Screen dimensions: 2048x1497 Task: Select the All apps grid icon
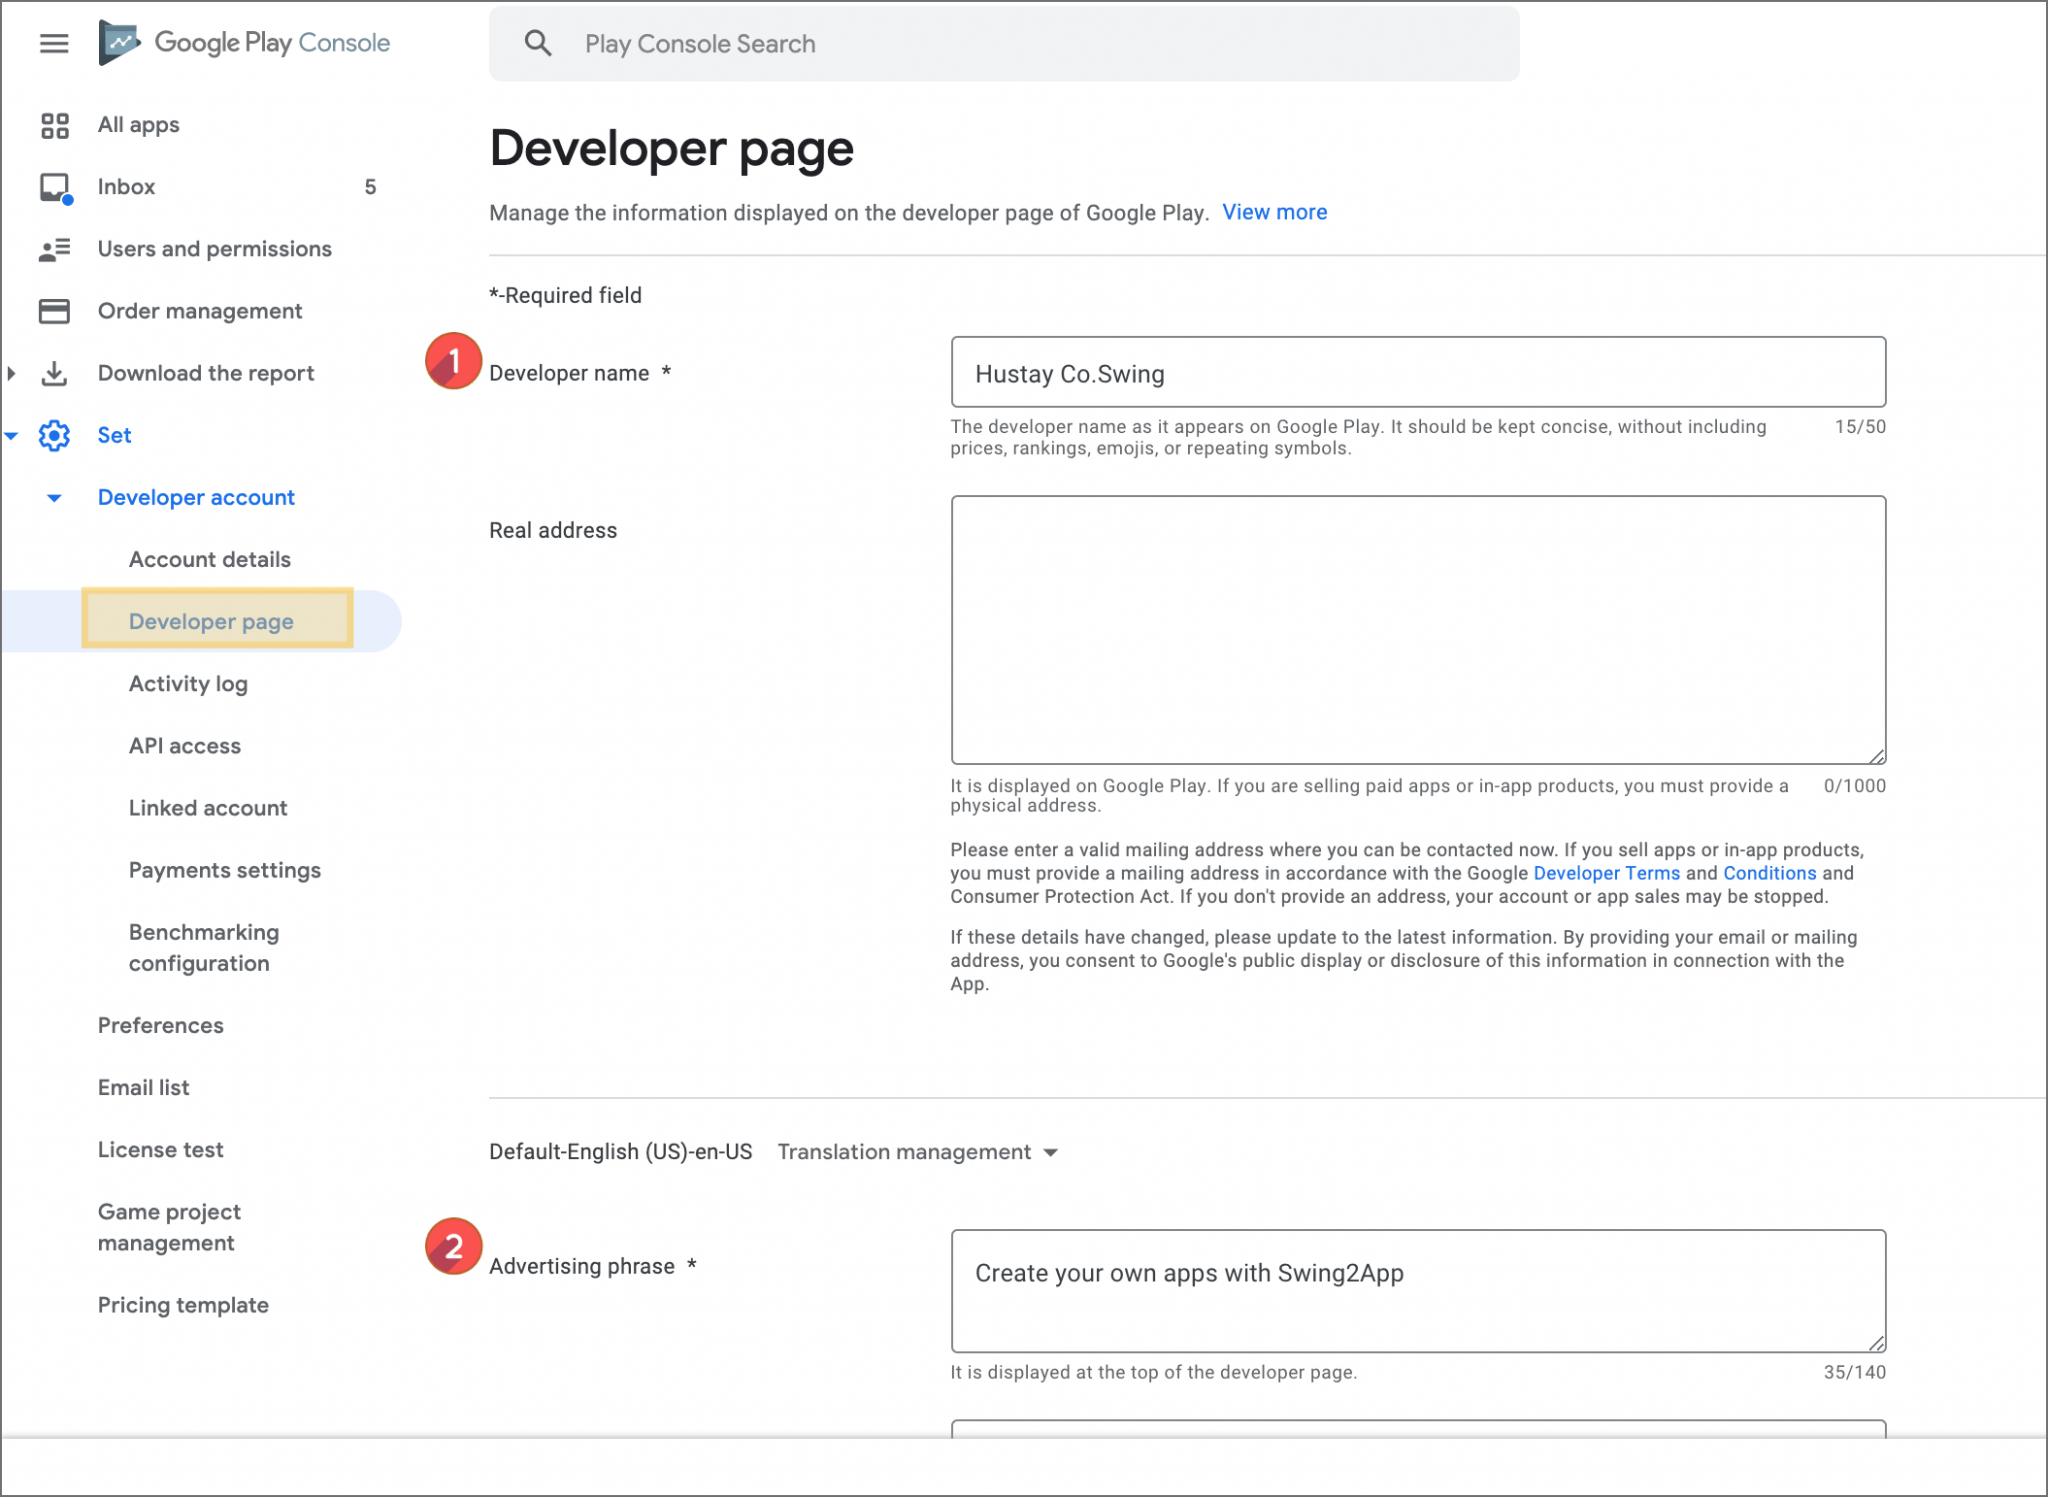pos(55,124)
